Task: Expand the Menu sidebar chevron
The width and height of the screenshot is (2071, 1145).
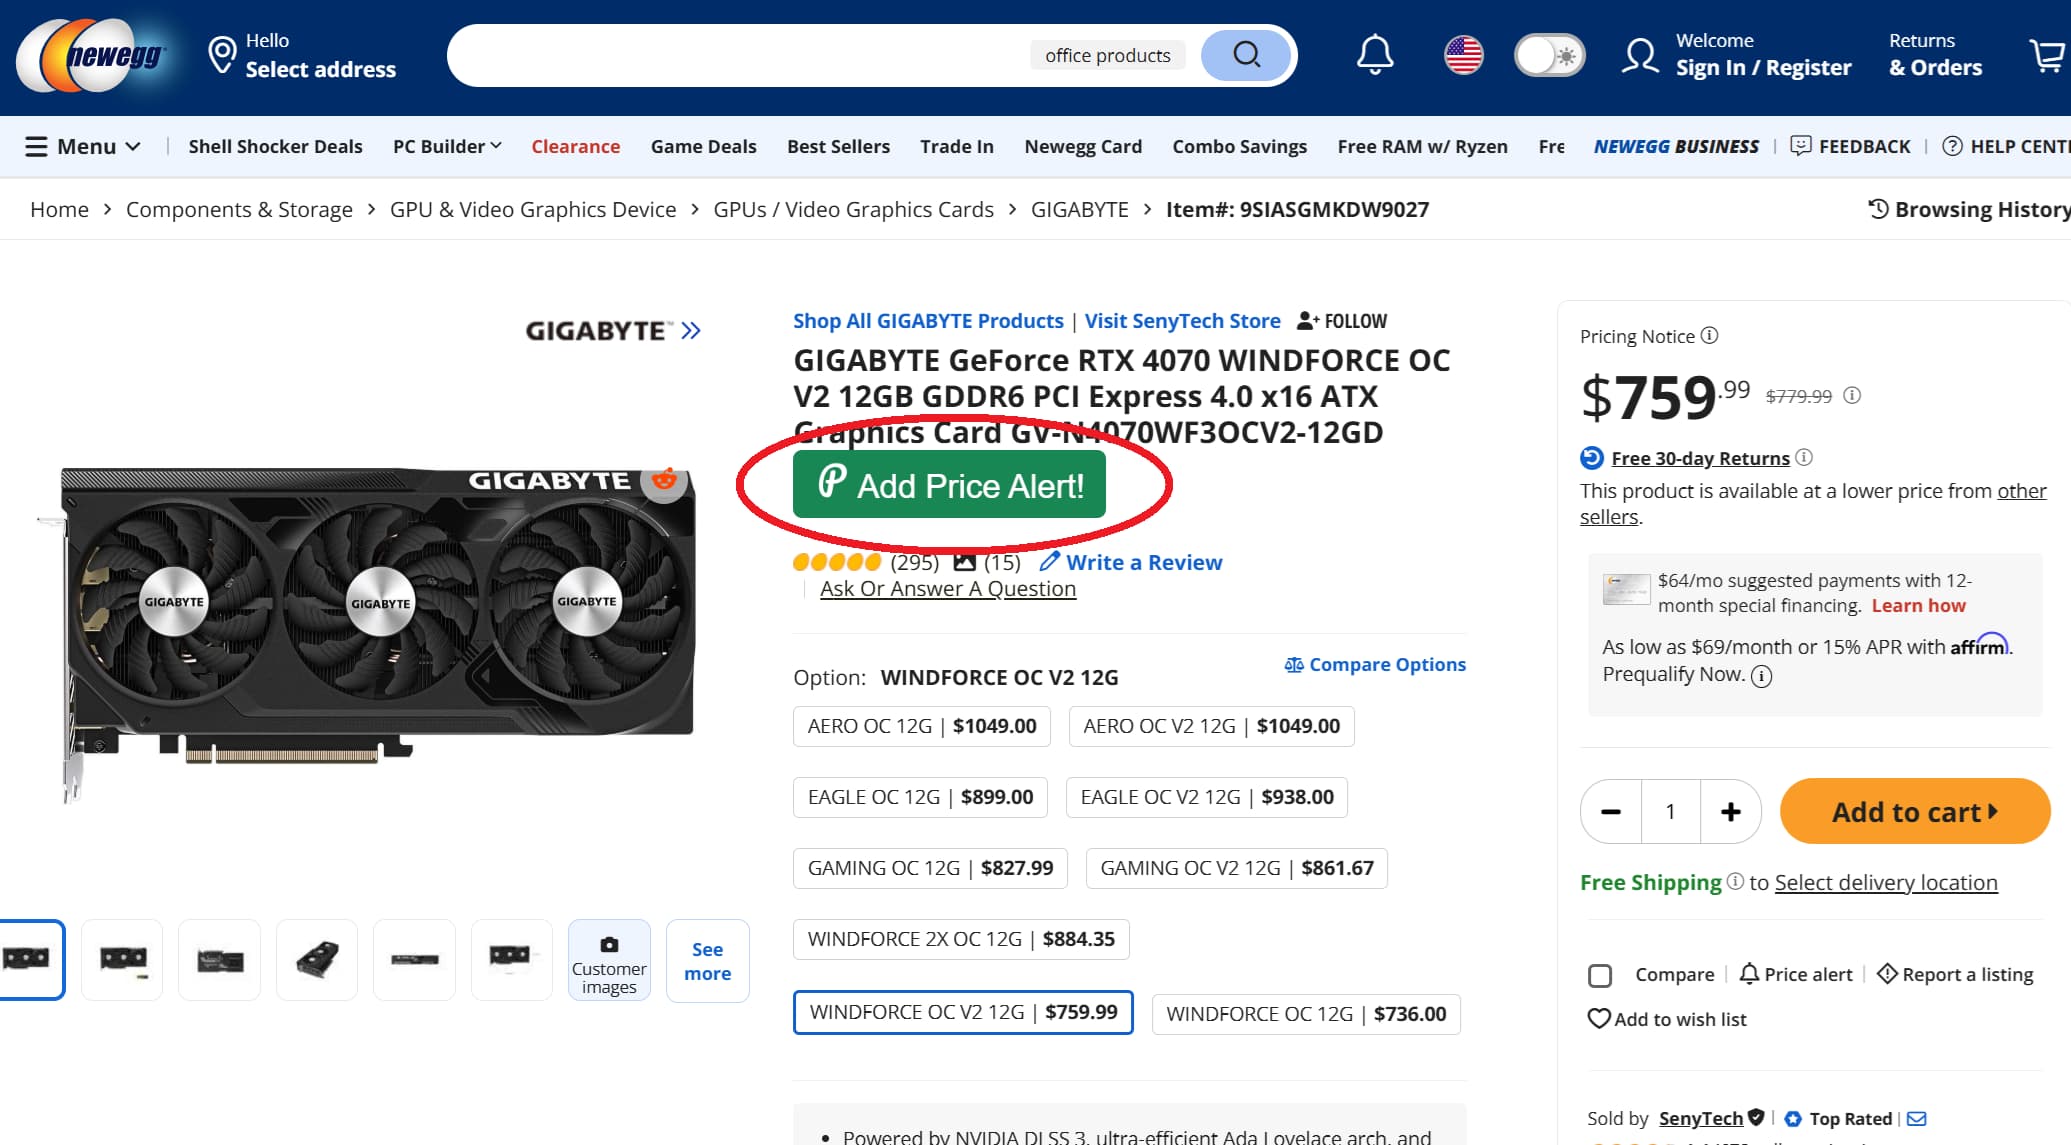Action: (x=135, y=146)
